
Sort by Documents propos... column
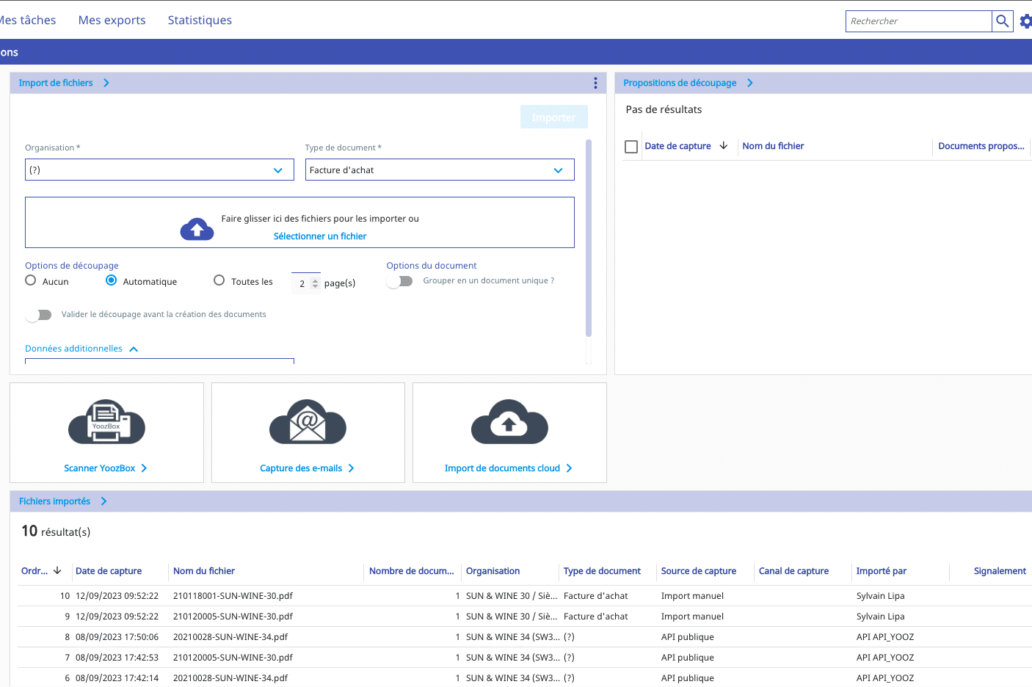[981, 146]
